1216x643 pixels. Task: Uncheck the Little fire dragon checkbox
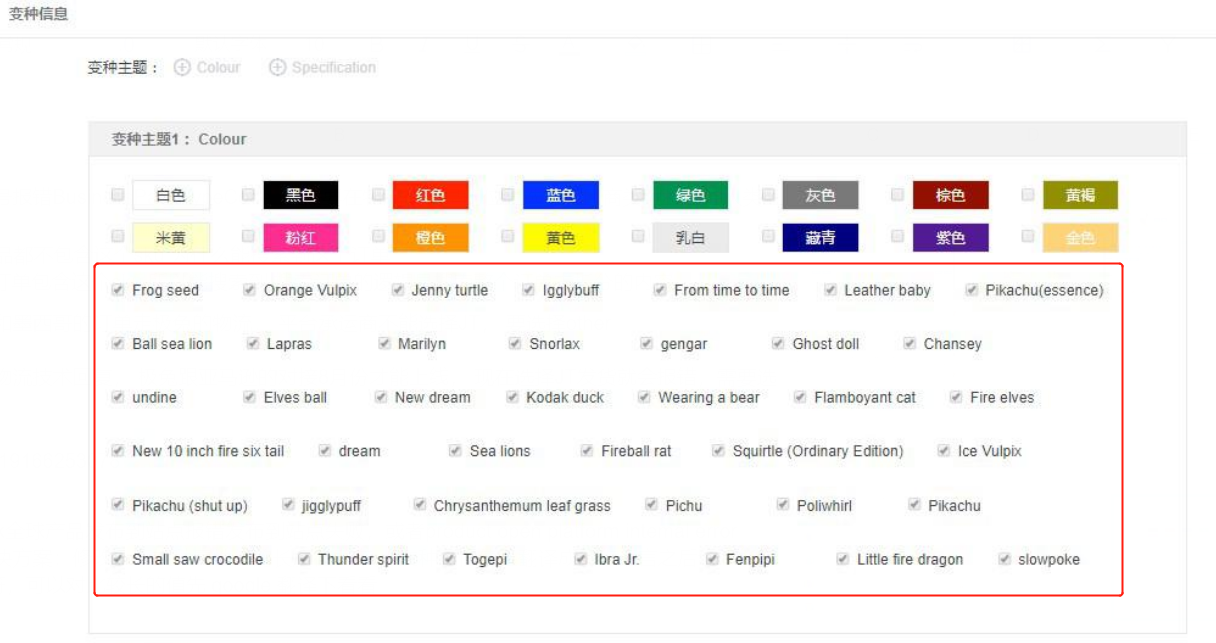(x=843, y=559)
